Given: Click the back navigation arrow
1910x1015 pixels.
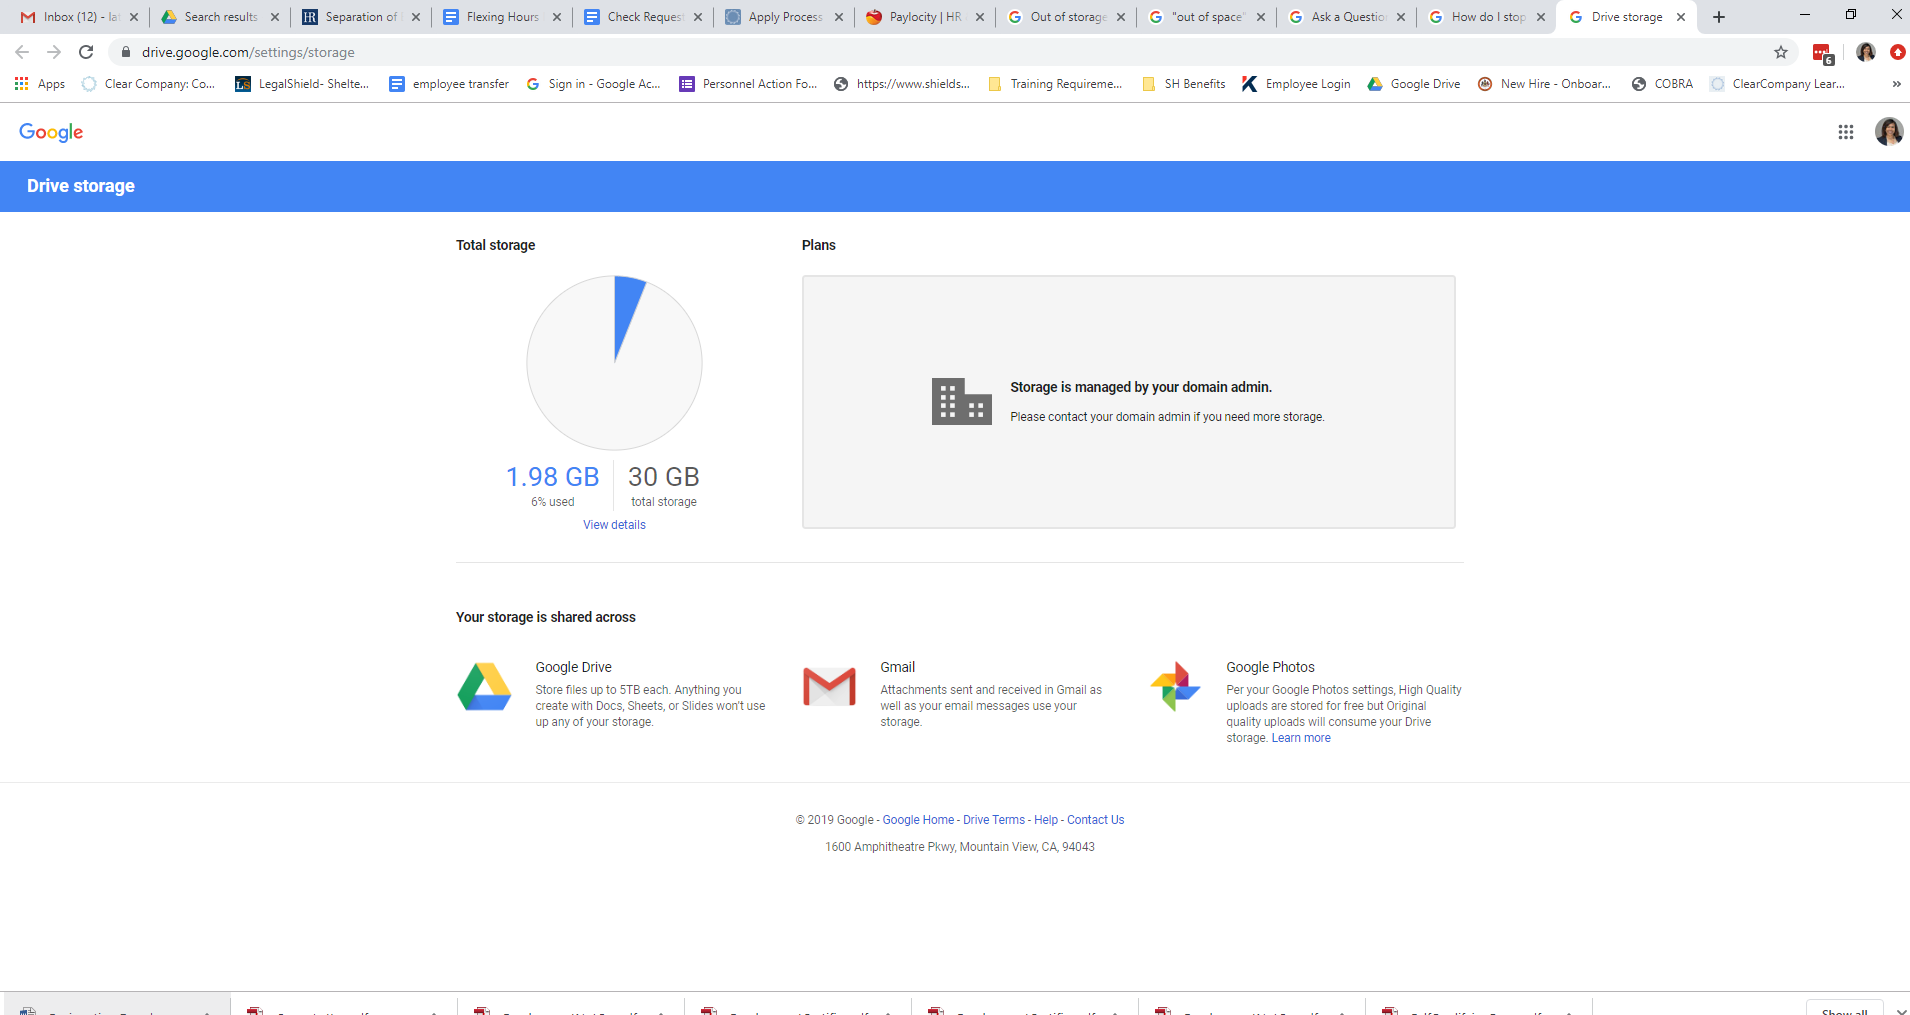Looking at the screenshot, I should (x=21, y=51).
